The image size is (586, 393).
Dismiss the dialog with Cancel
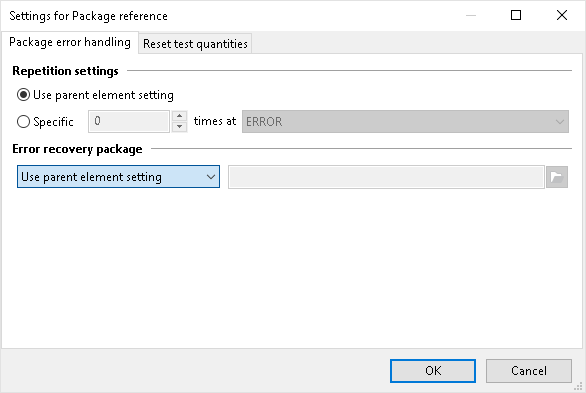click(529, 371)
